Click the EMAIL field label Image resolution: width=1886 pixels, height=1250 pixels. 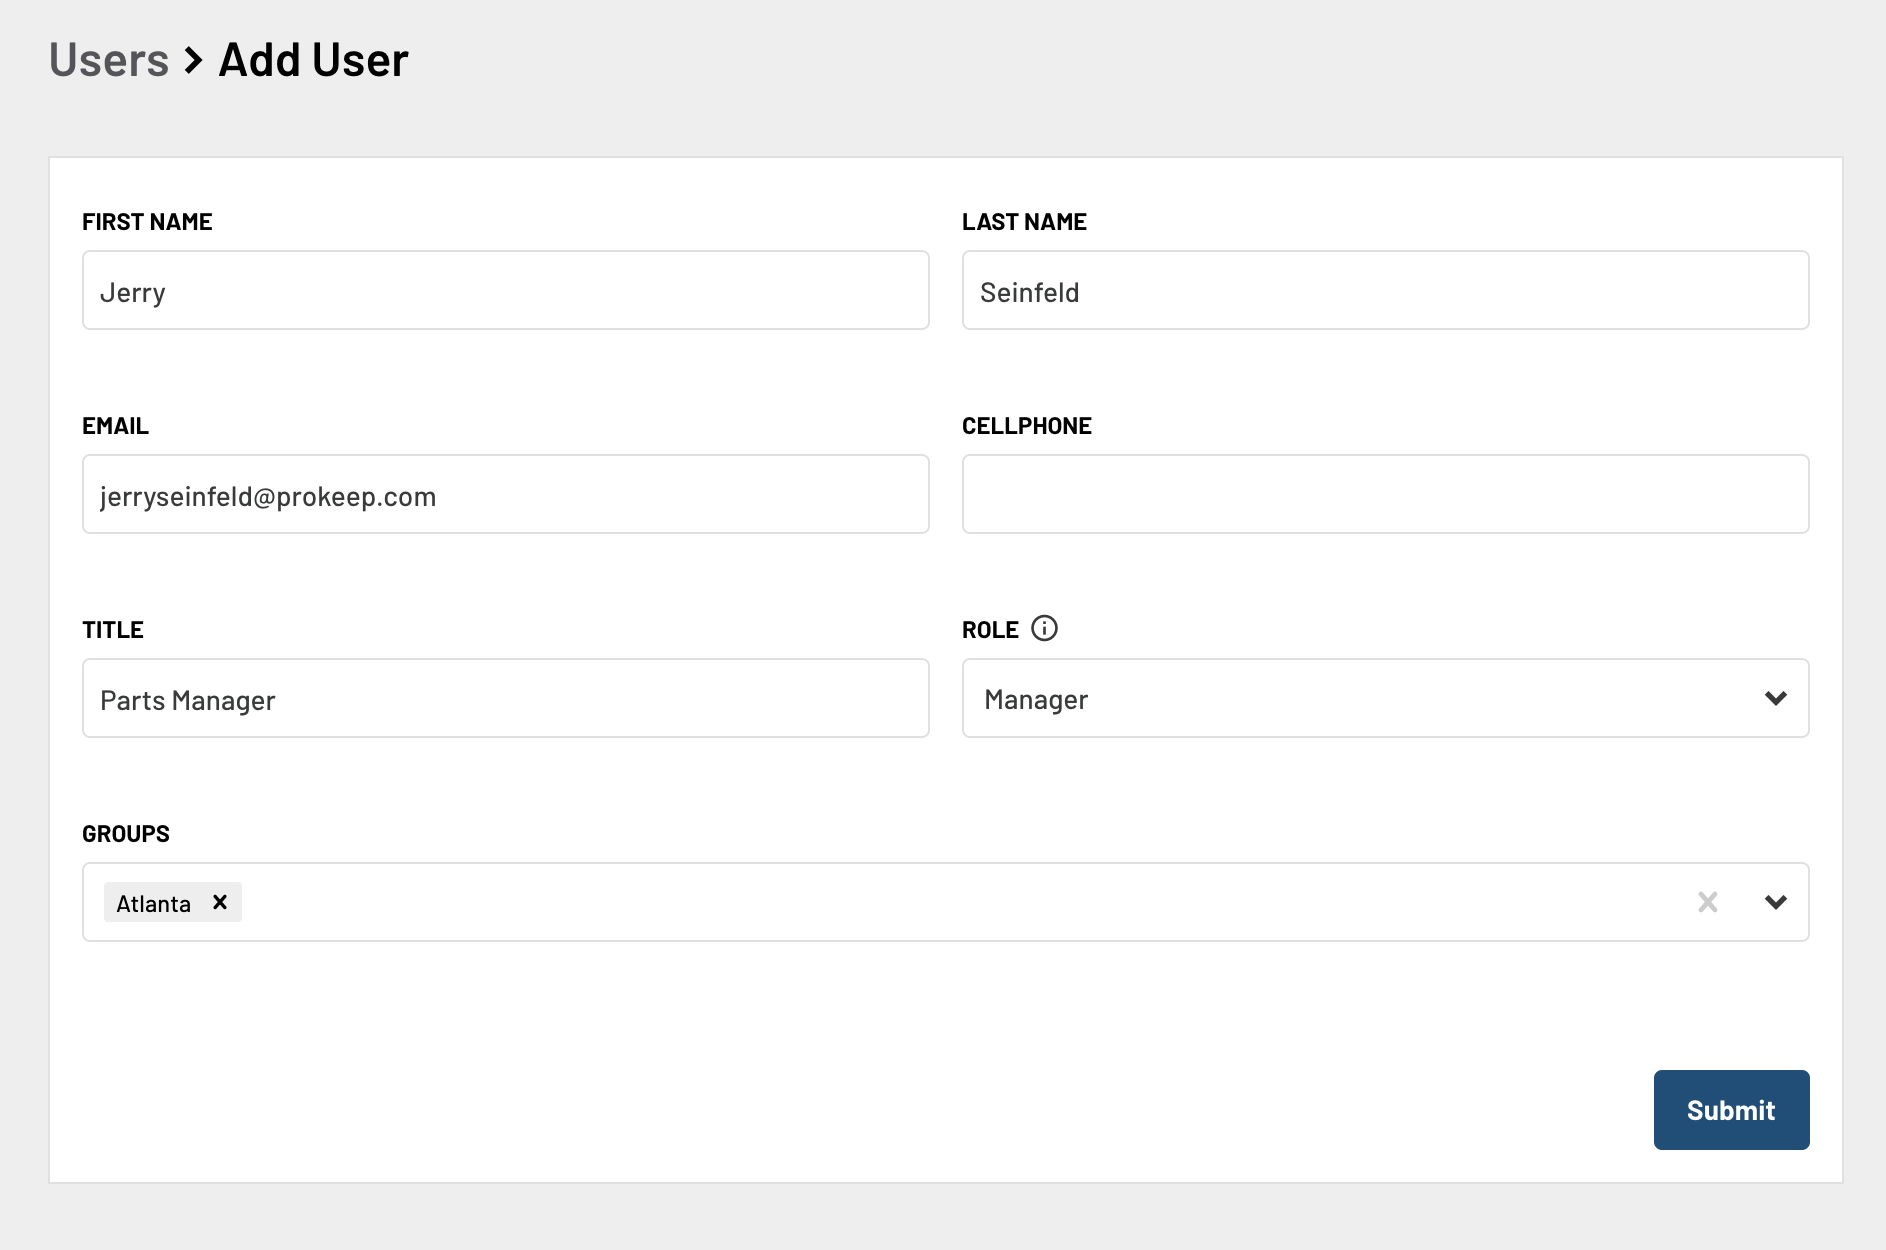(x=115, y=426)
